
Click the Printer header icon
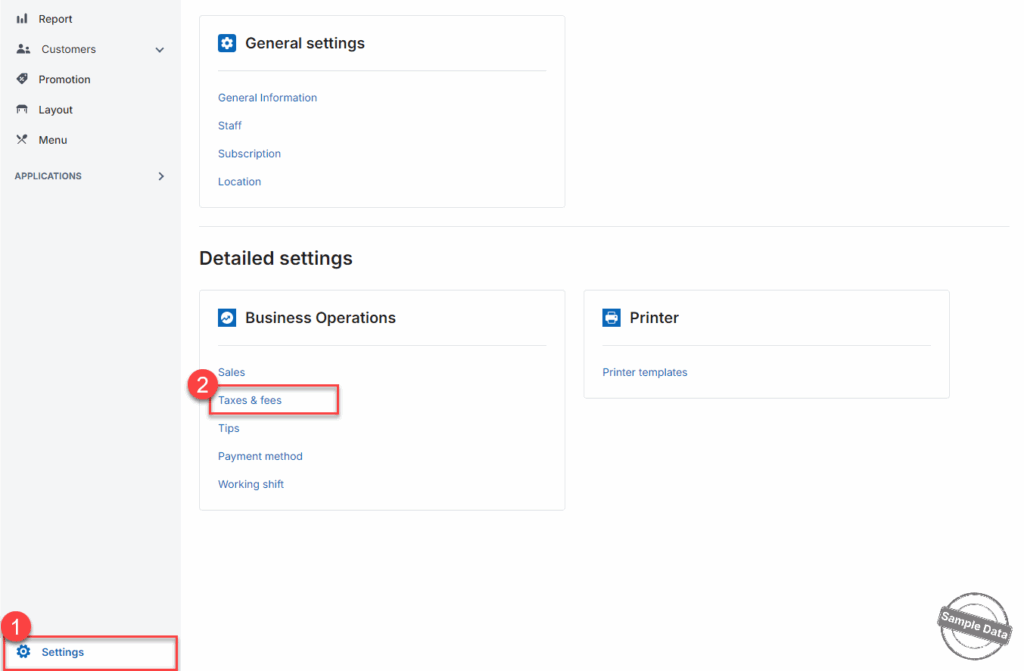pos(611,318)
